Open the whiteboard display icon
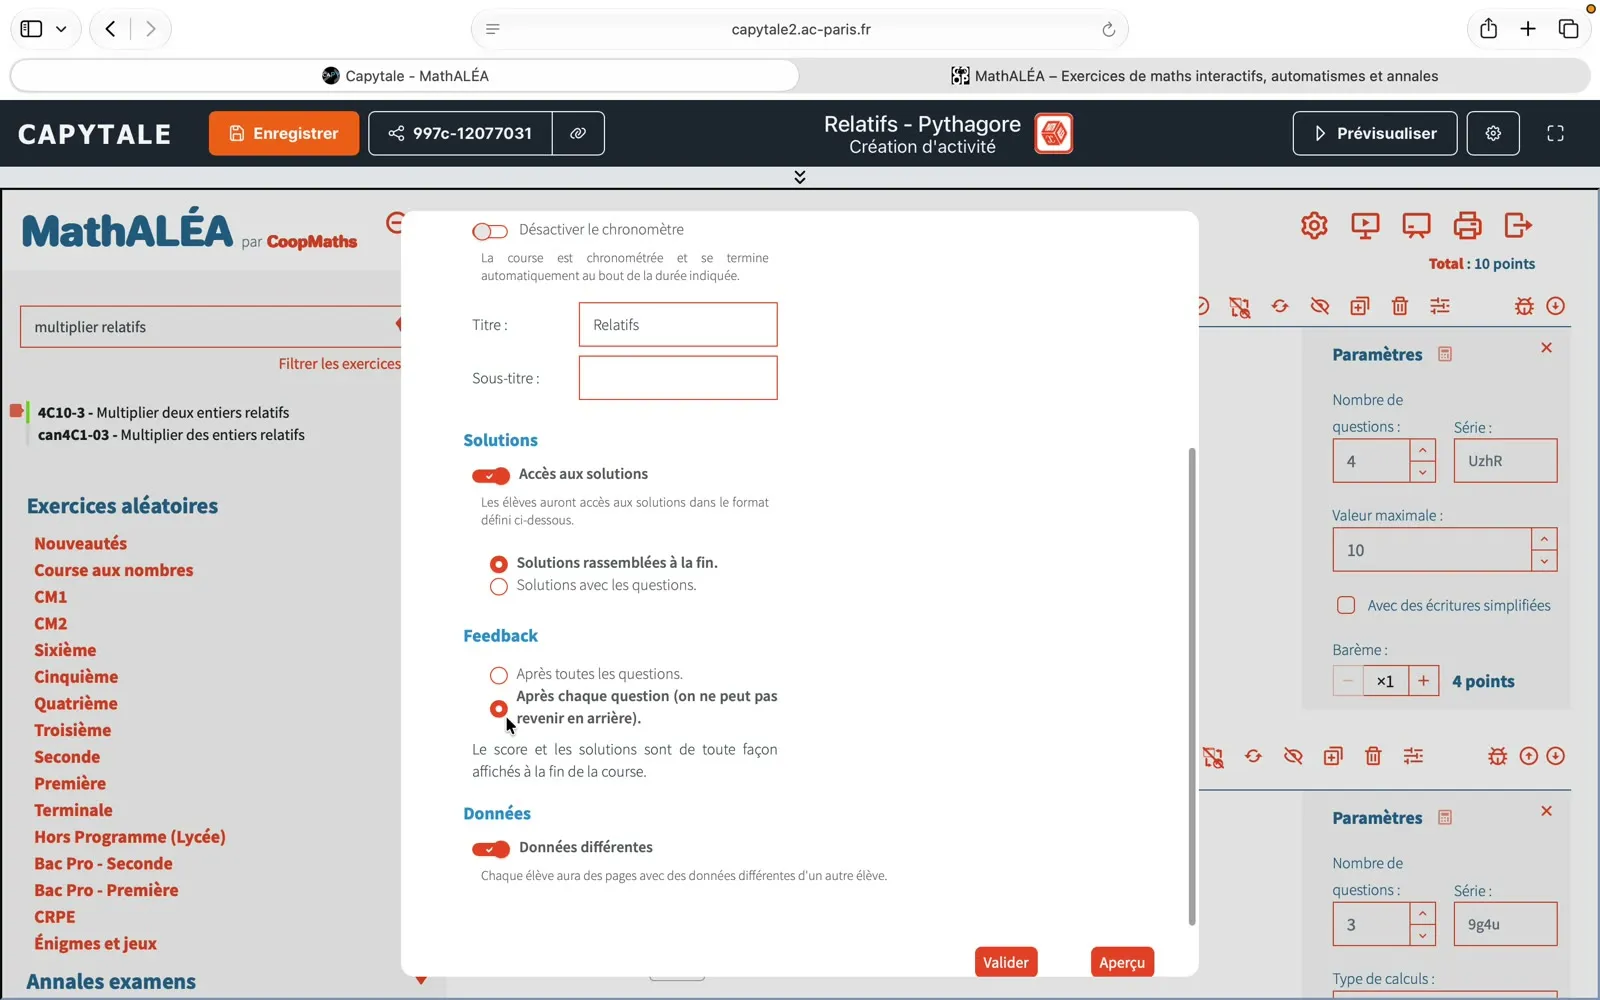Screen dimensions: 1600x1000 coord(1416,226)
